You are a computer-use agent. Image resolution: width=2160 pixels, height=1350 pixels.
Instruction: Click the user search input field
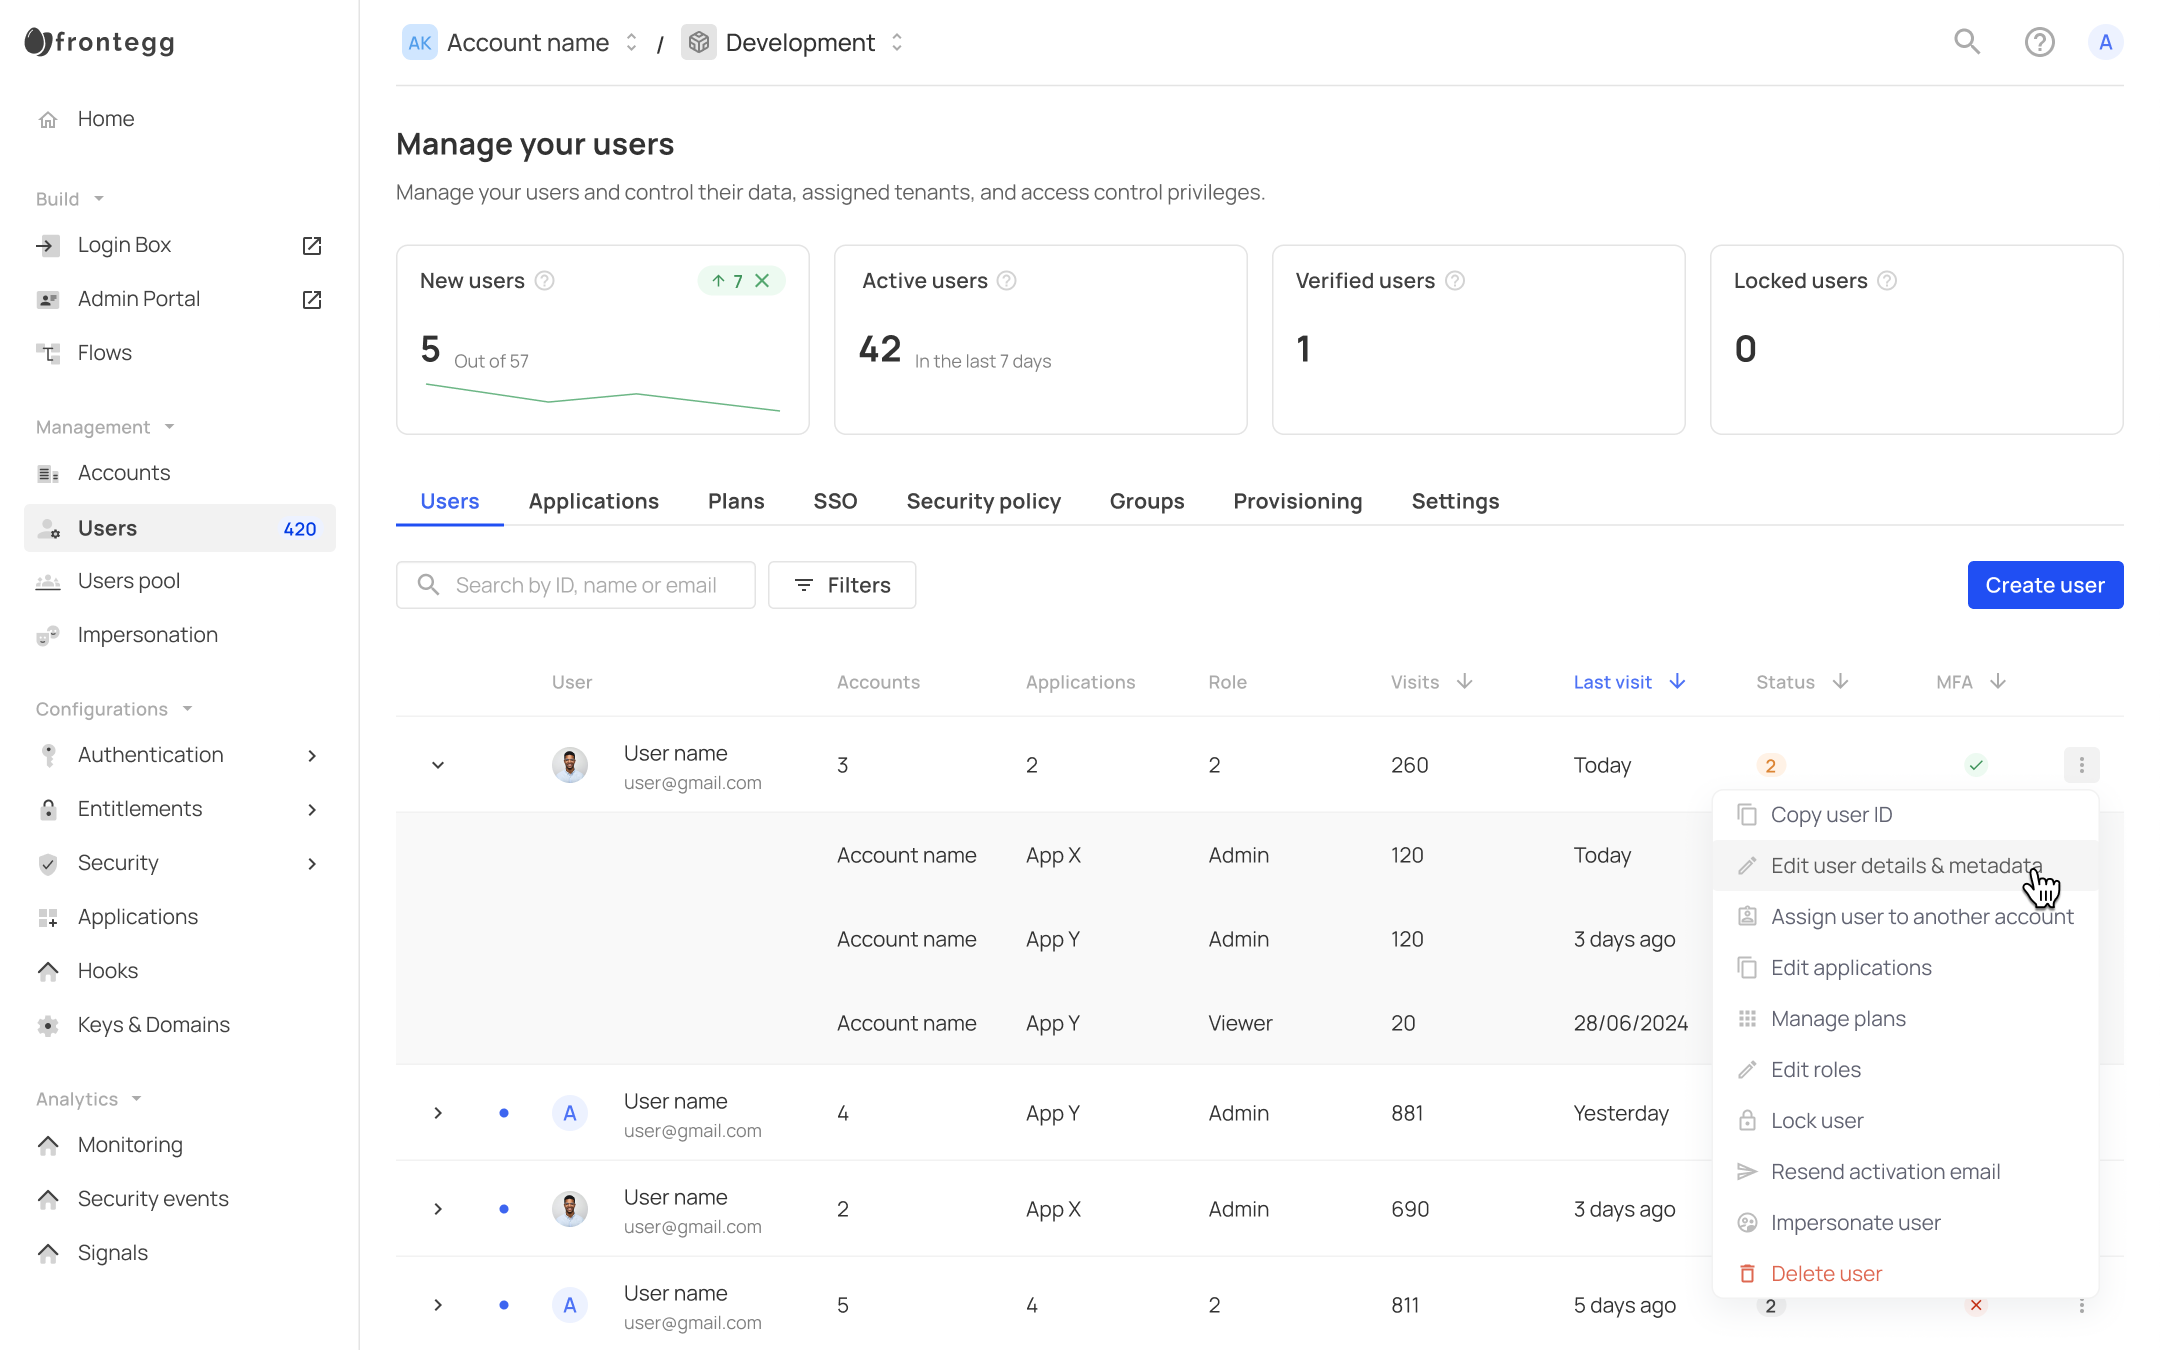[586, 585]
